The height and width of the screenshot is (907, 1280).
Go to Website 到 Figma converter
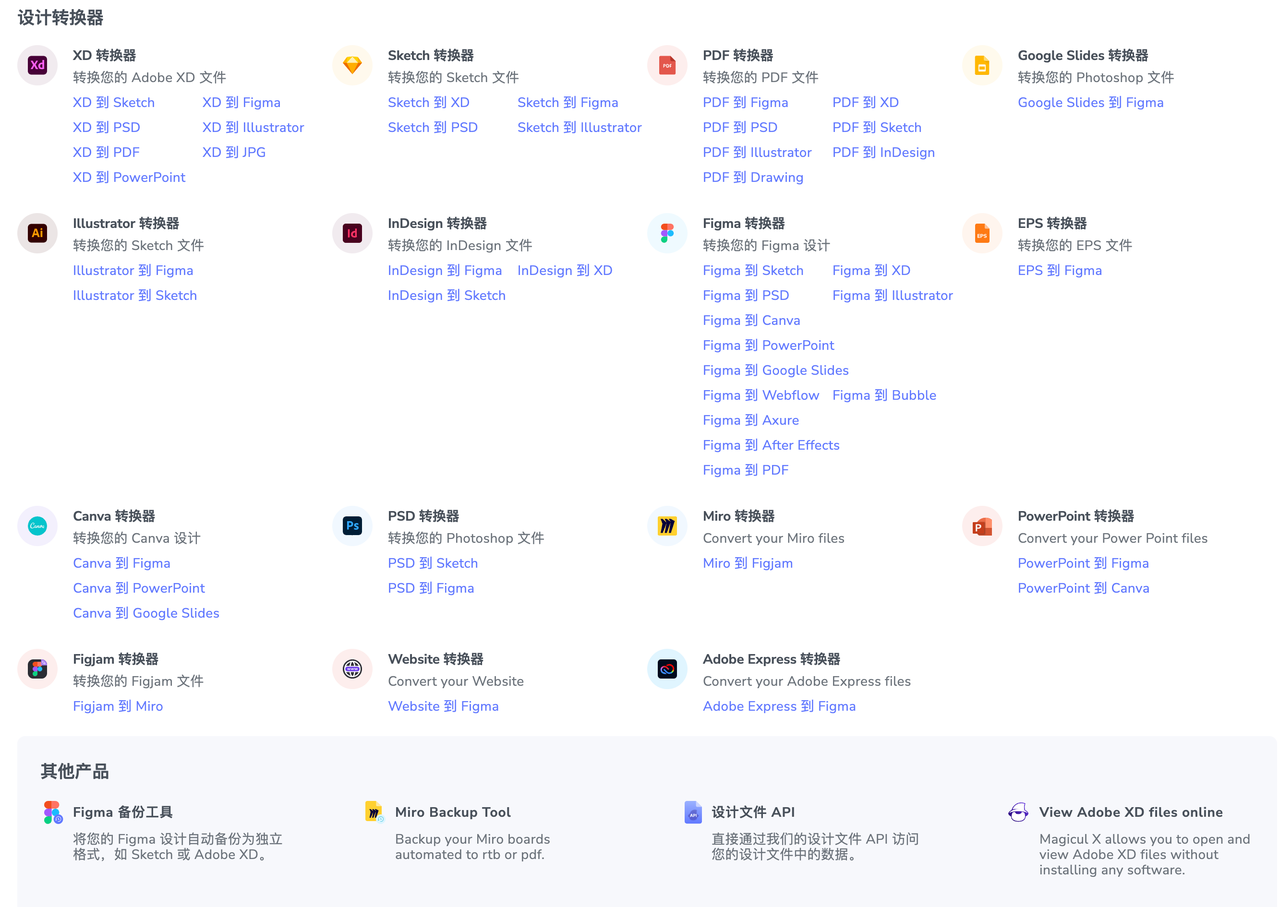click(443, 706)
